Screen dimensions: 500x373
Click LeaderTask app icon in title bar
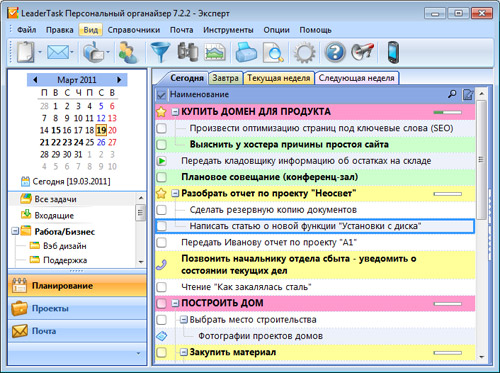(x=13, y=13)
